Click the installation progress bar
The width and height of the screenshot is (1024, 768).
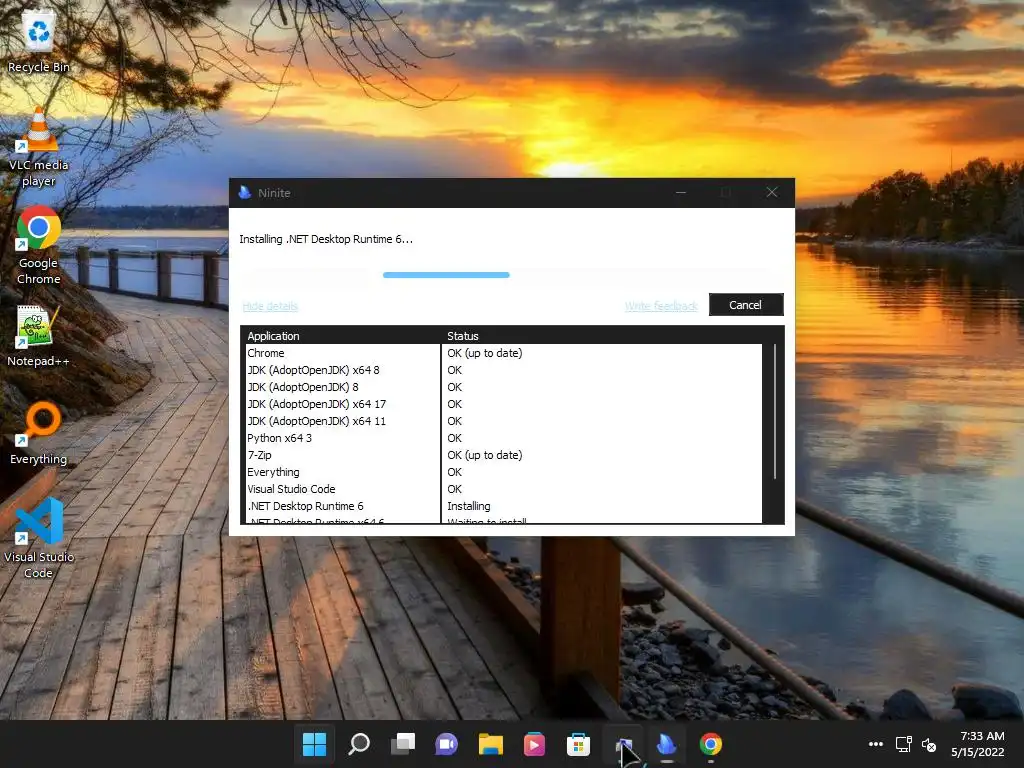pos(511,275)
